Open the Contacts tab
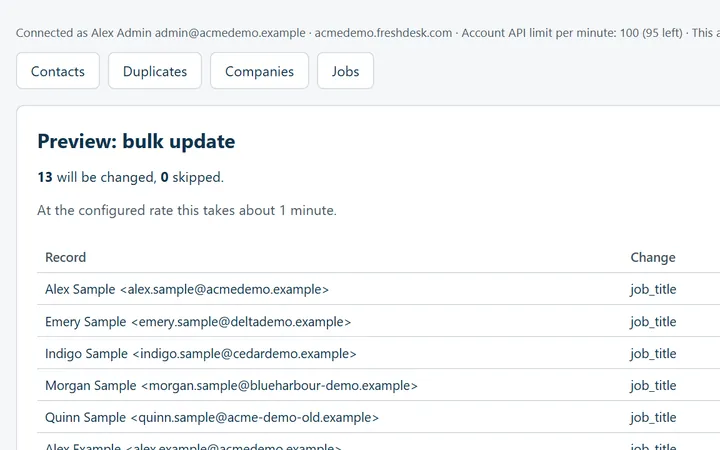Image resolution: width=720 pixels, height=450 pixels. point(58,71)
